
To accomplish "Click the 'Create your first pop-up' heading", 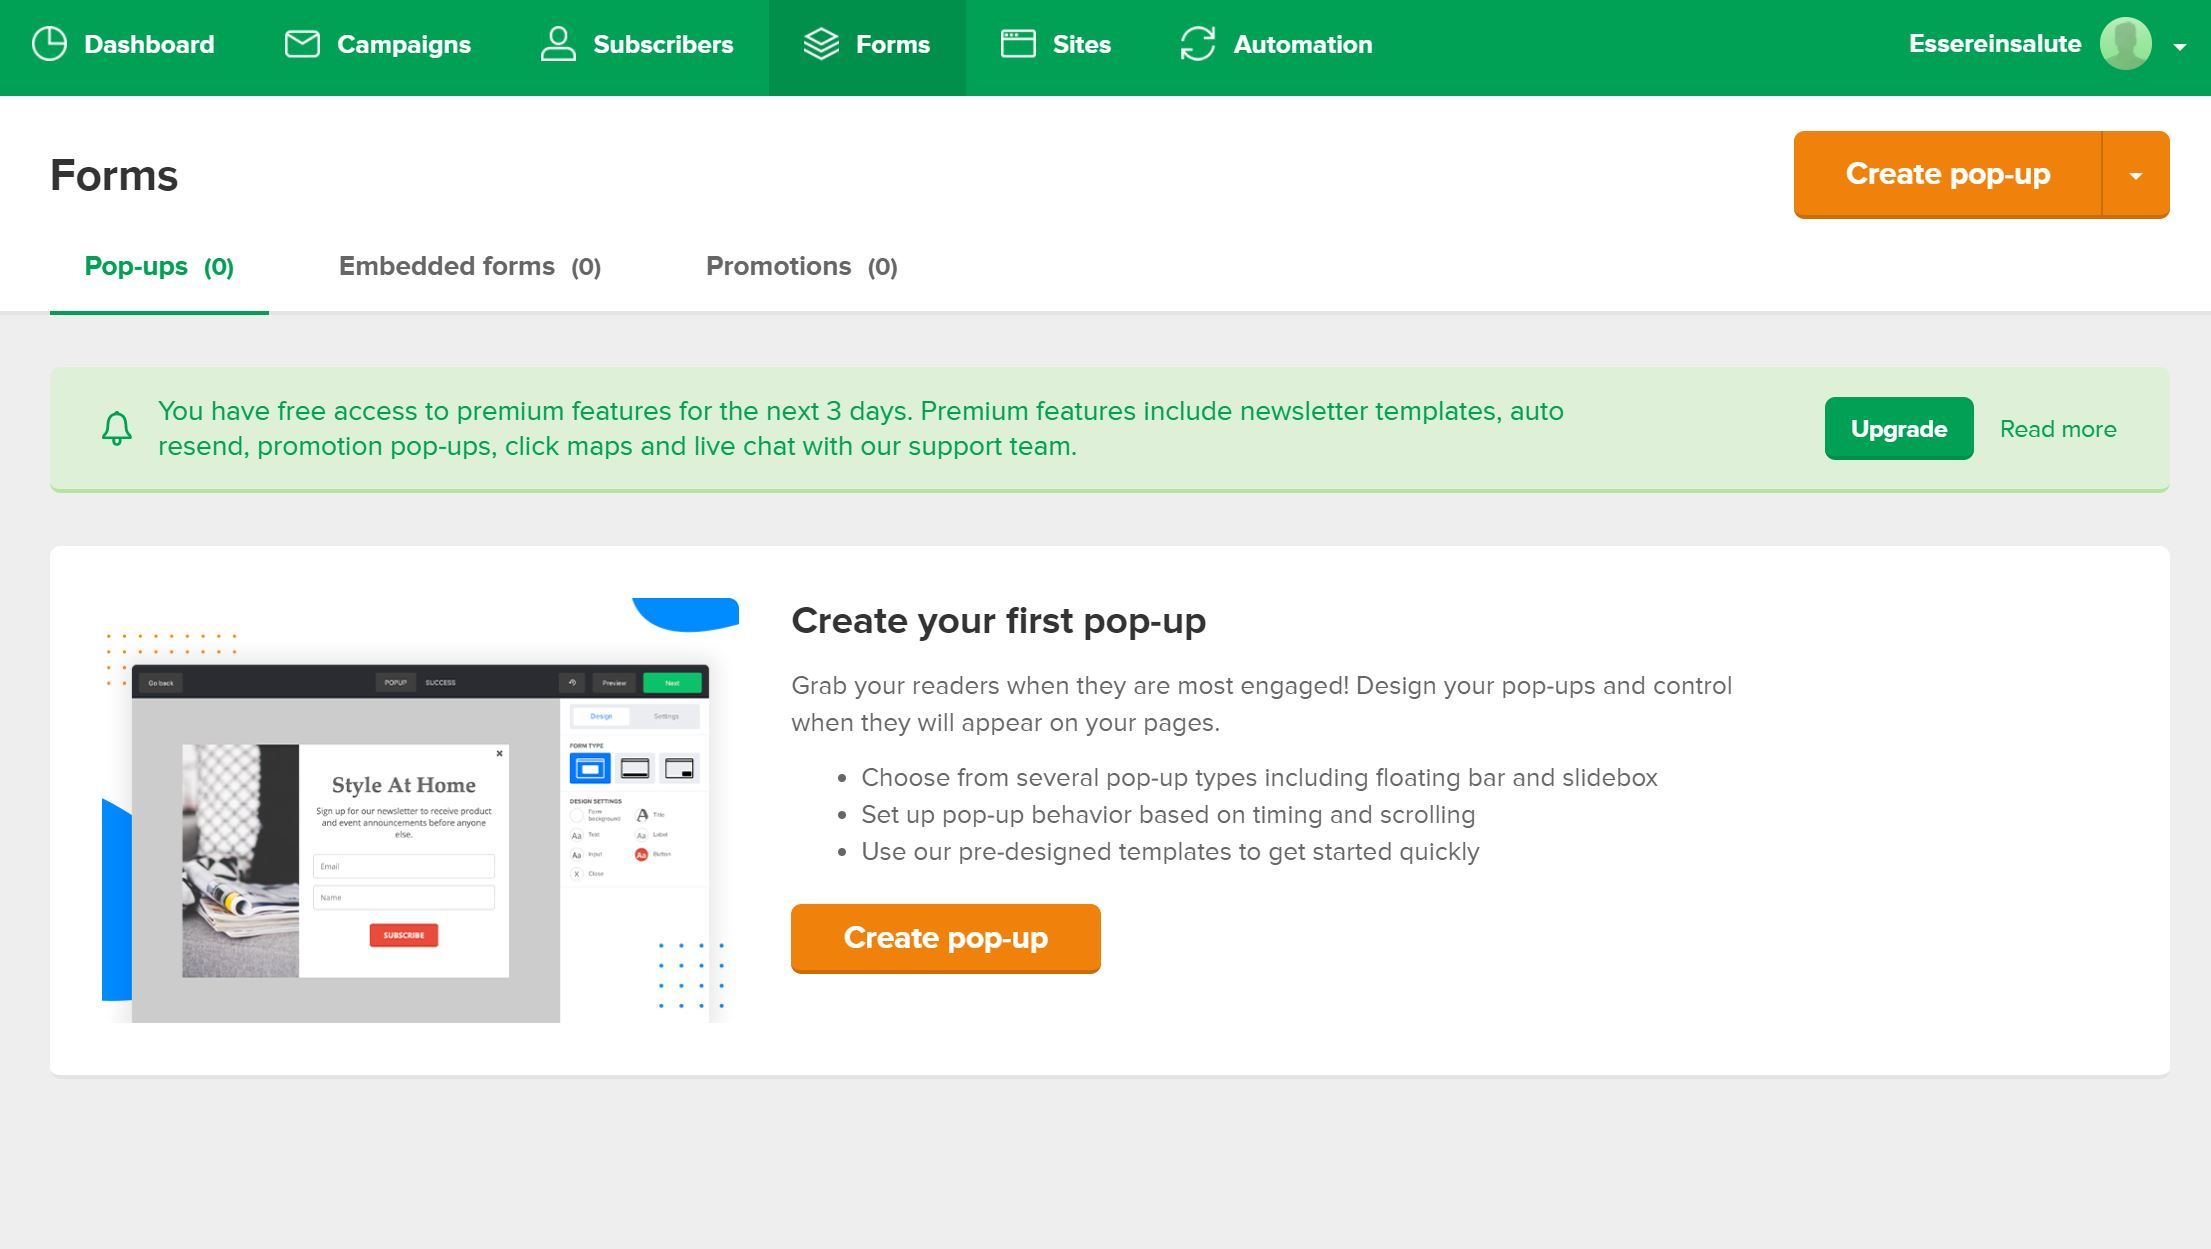I will 998,621.
